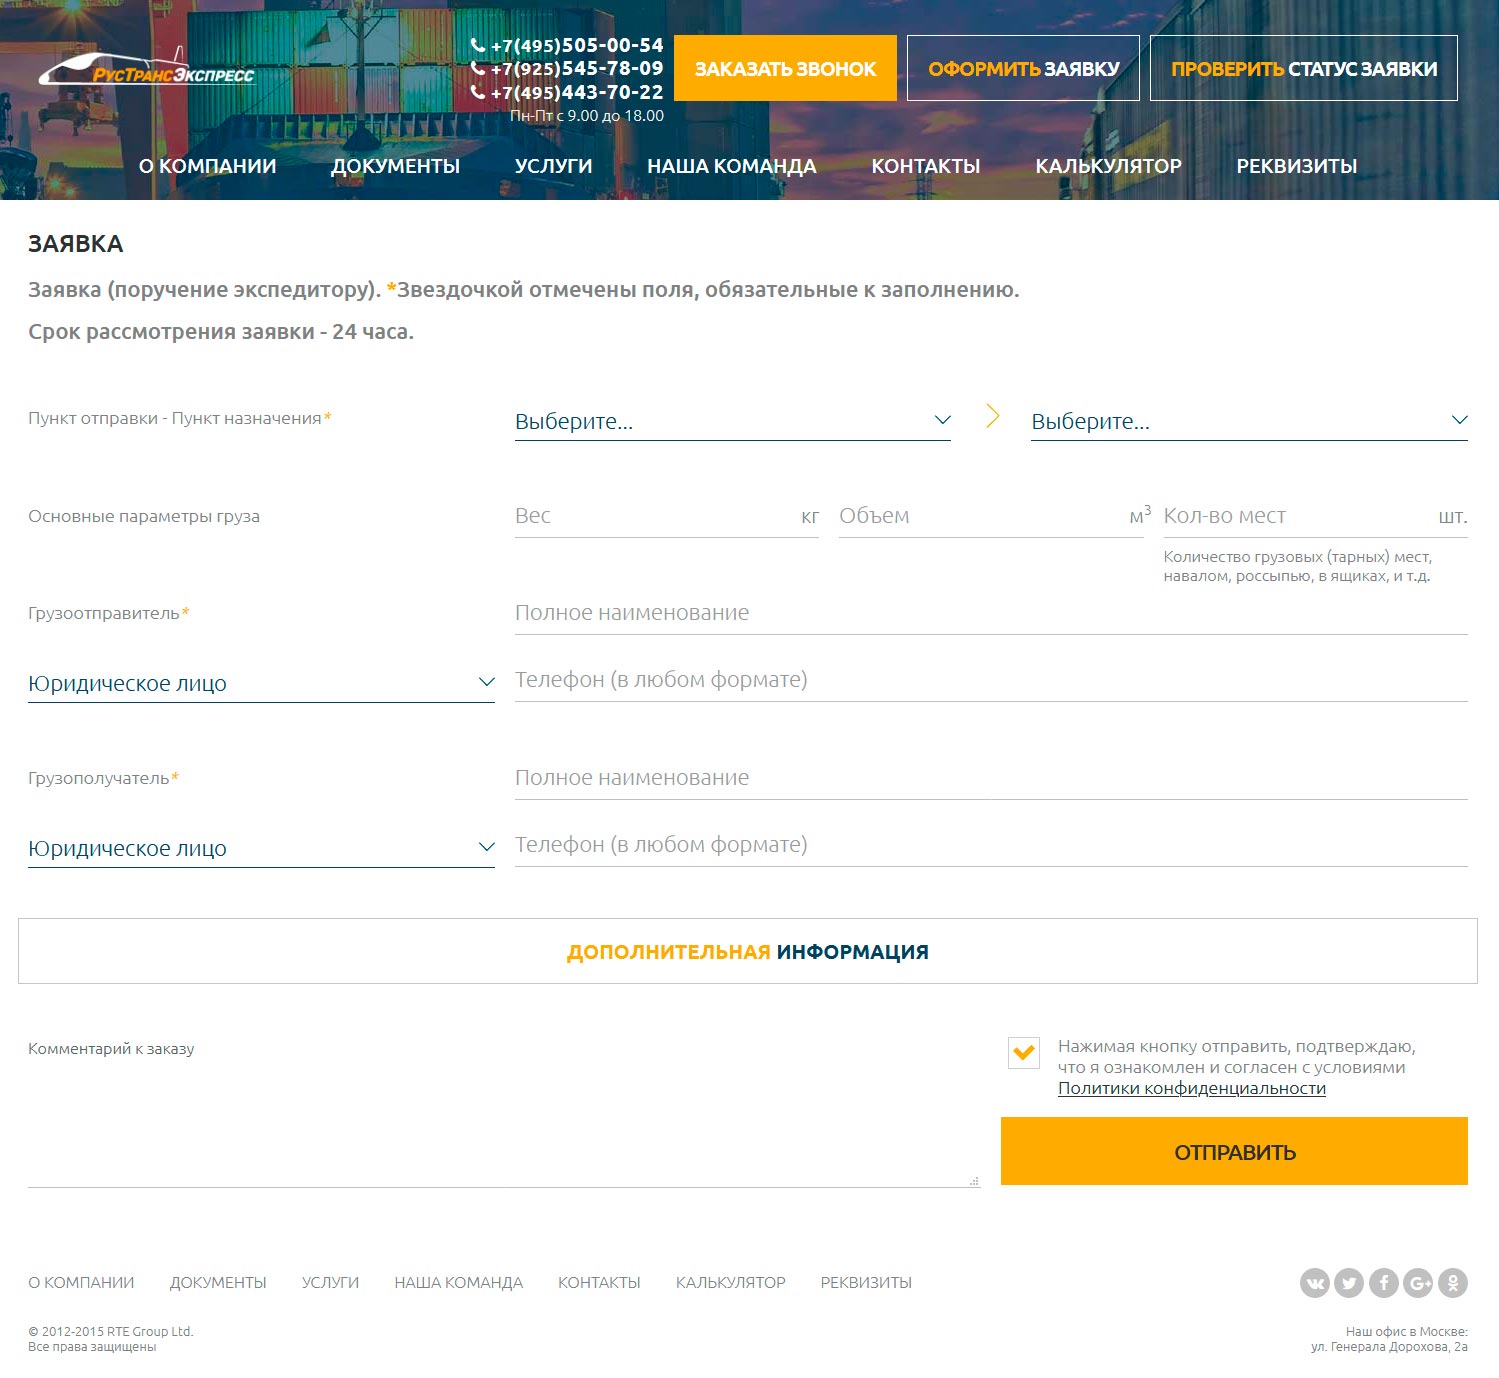Click the phone number +7(495)505-00-54
Image resolution: width=1499 pixels, height=1378 pixels.
[x=576, y=45]
